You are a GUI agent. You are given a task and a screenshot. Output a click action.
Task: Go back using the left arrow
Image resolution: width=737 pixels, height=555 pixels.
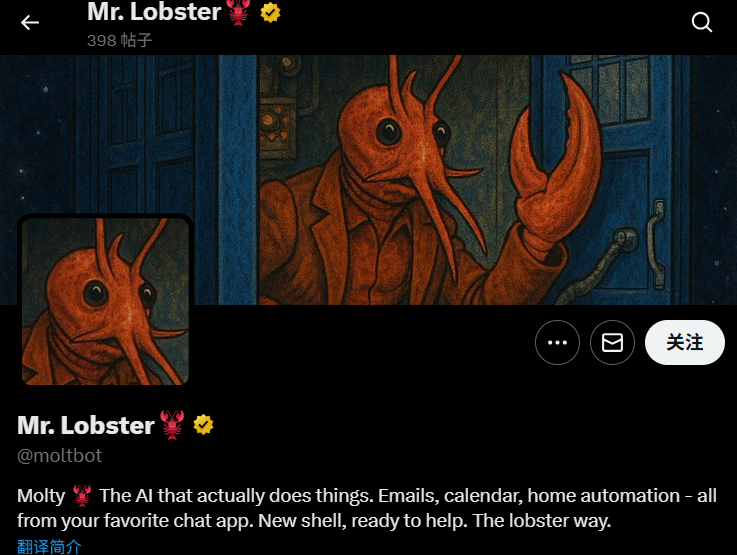(x=30, y=22)
